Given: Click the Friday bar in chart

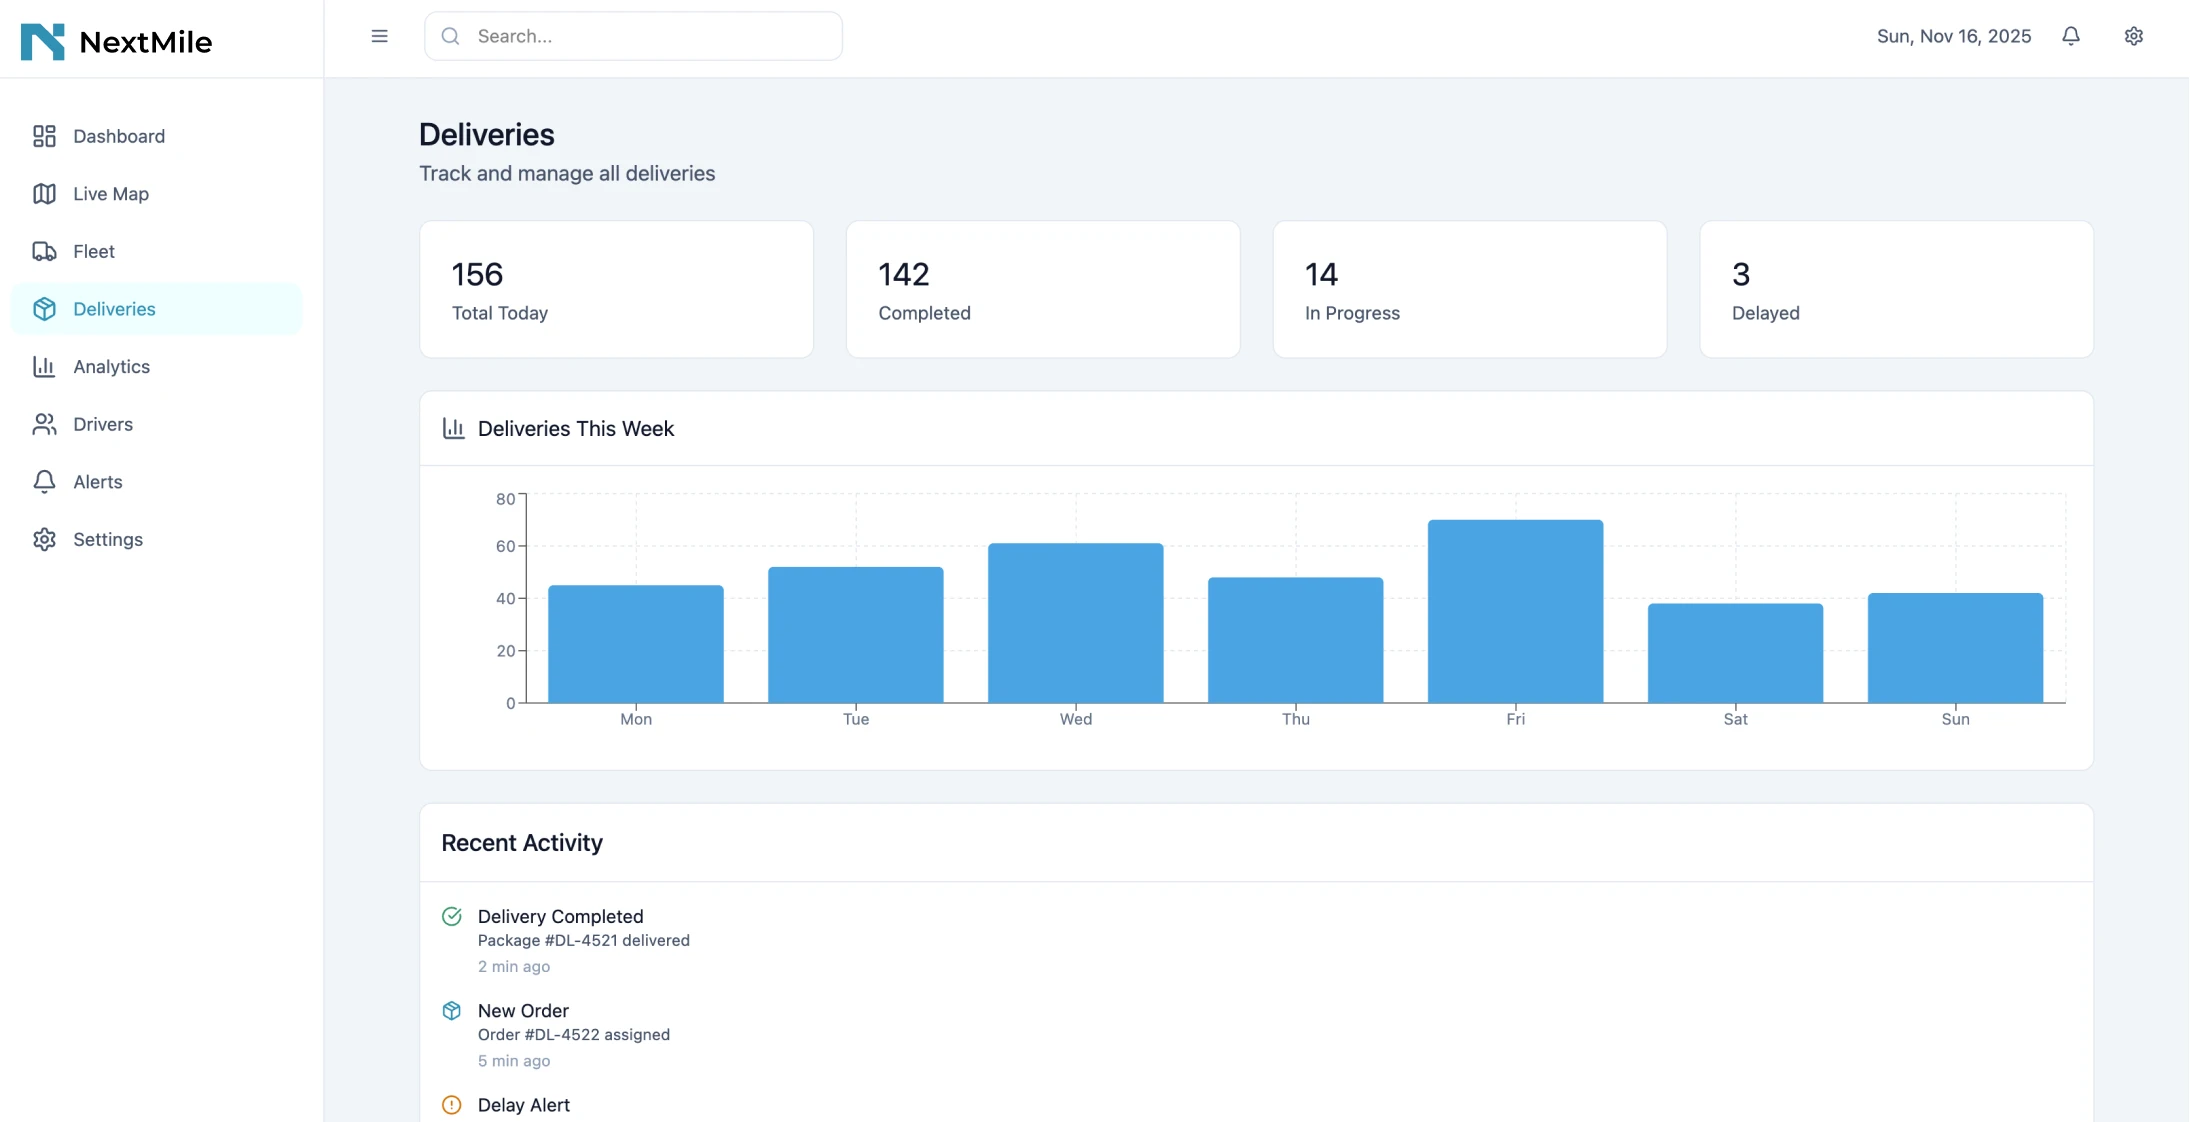Looking at the screenshot, I should (x=1515, y=612).
